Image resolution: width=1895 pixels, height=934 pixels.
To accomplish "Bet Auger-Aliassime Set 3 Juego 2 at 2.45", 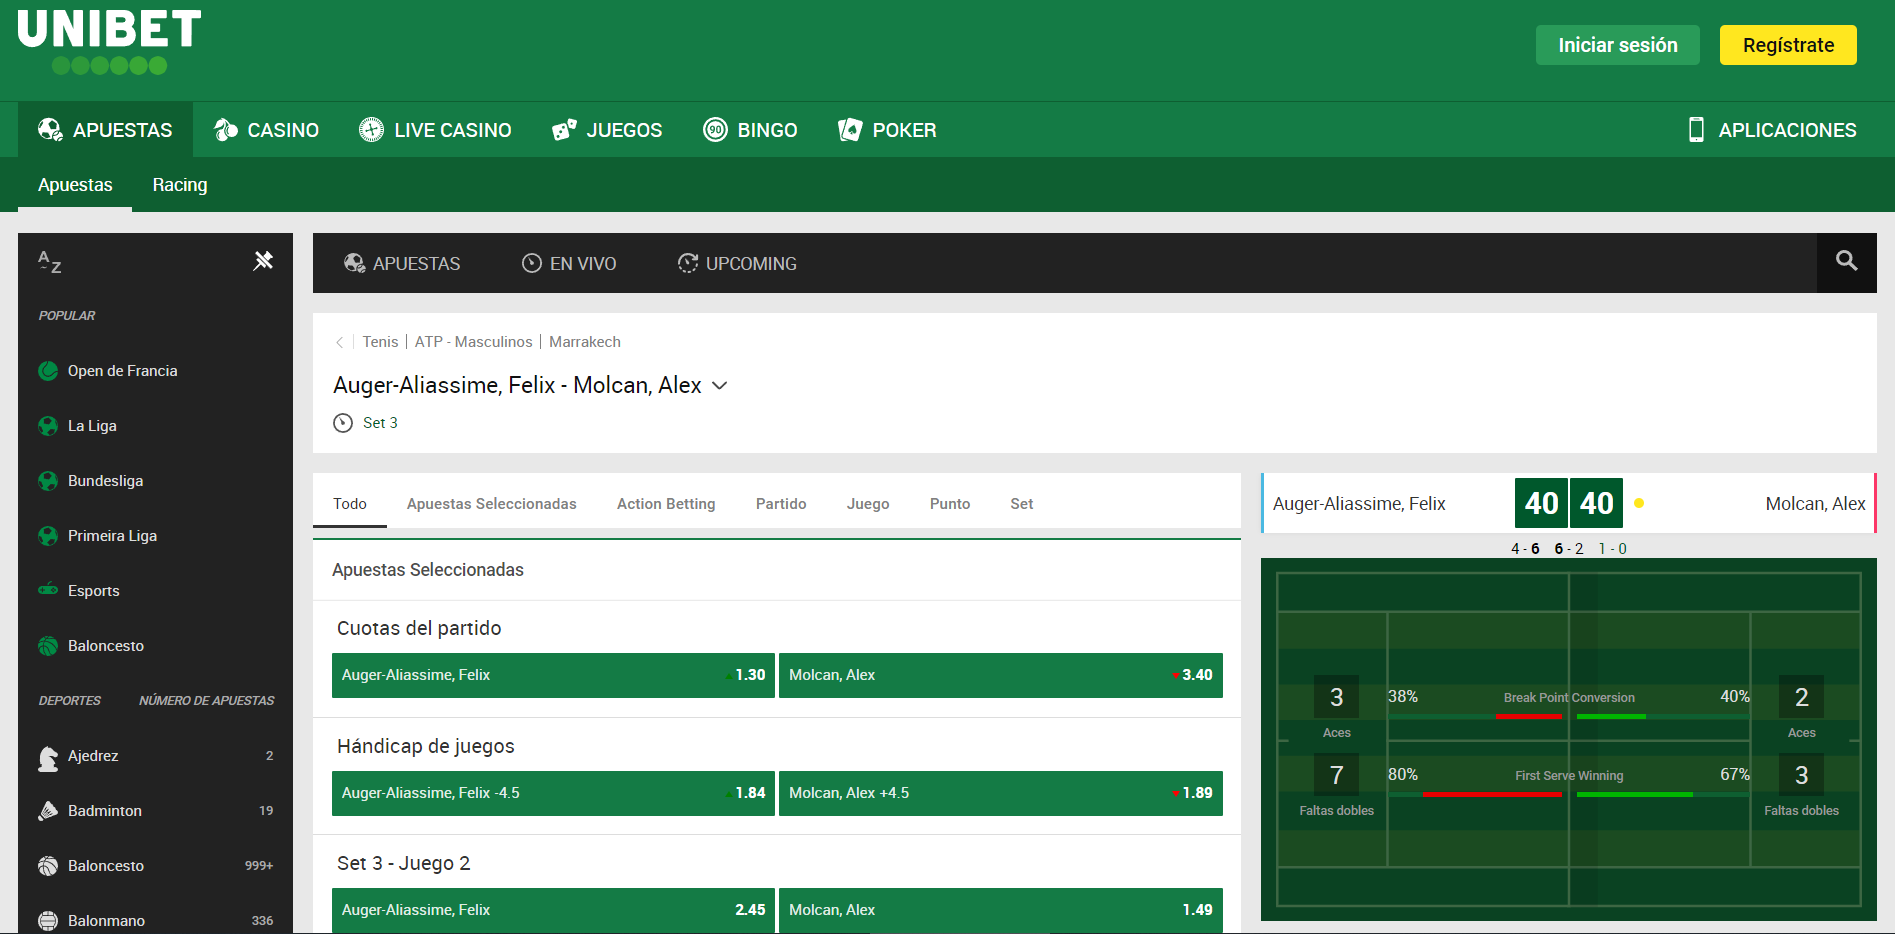I will (x=553, y=910).
